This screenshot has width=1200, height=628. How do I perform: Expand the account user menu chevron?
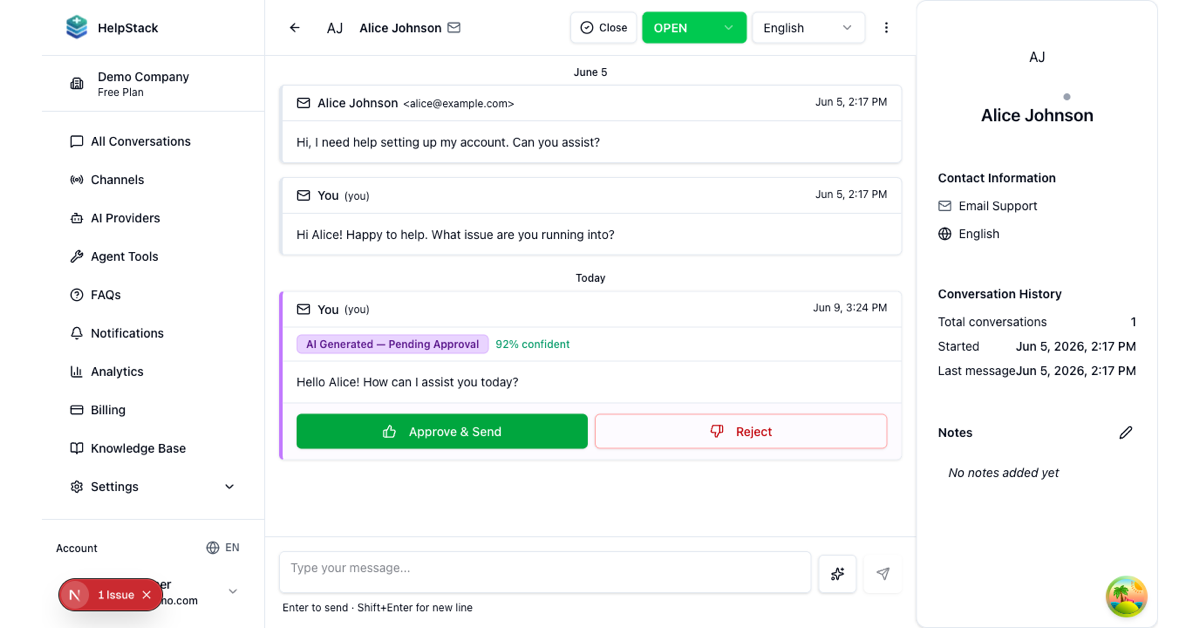click(232, 592)
